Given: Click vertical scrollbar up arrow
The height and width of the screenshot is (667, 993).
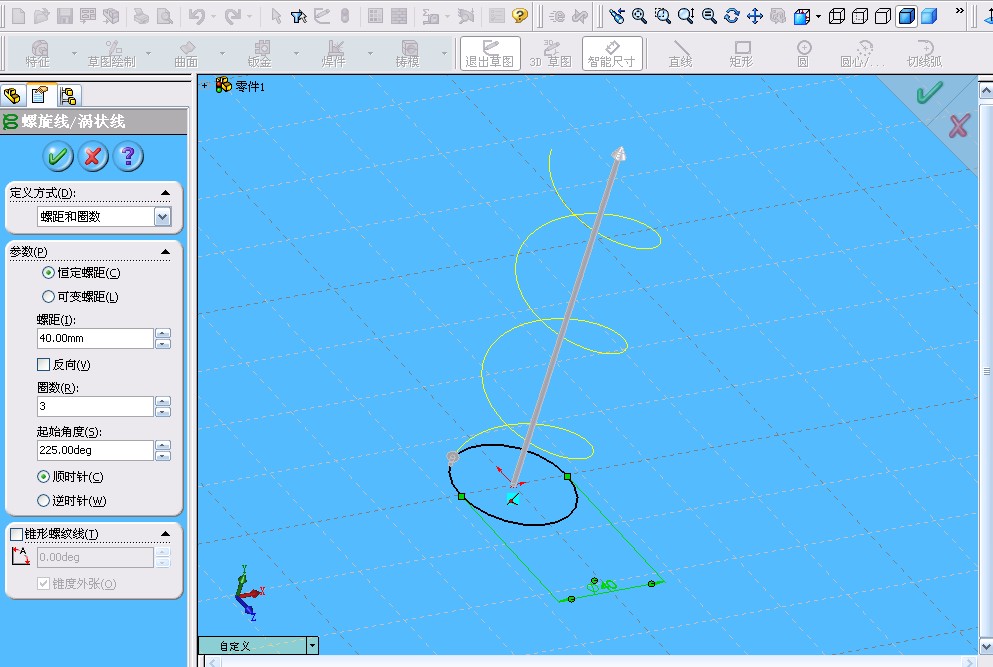Looking at the screenshot, I should pos(986,91).
